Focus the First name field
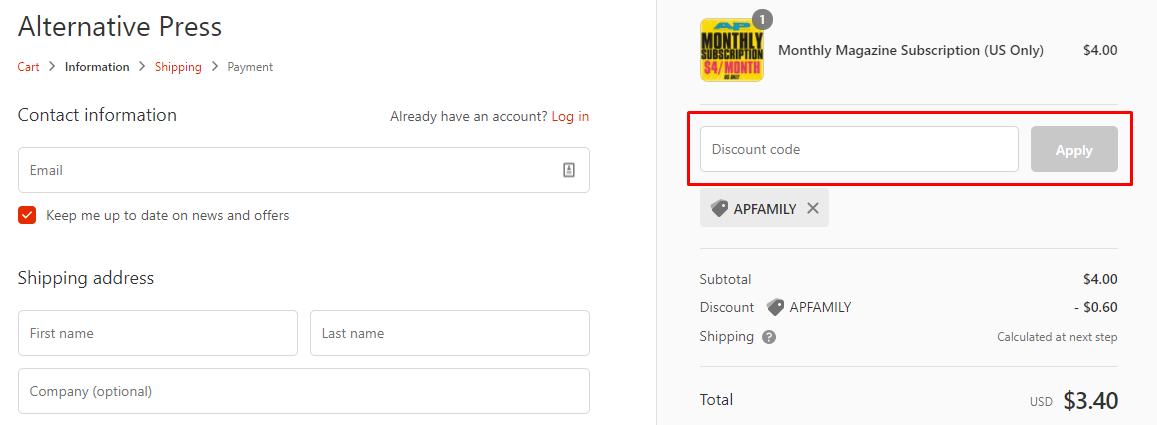The image size is (1157, 425). (158, 334)
